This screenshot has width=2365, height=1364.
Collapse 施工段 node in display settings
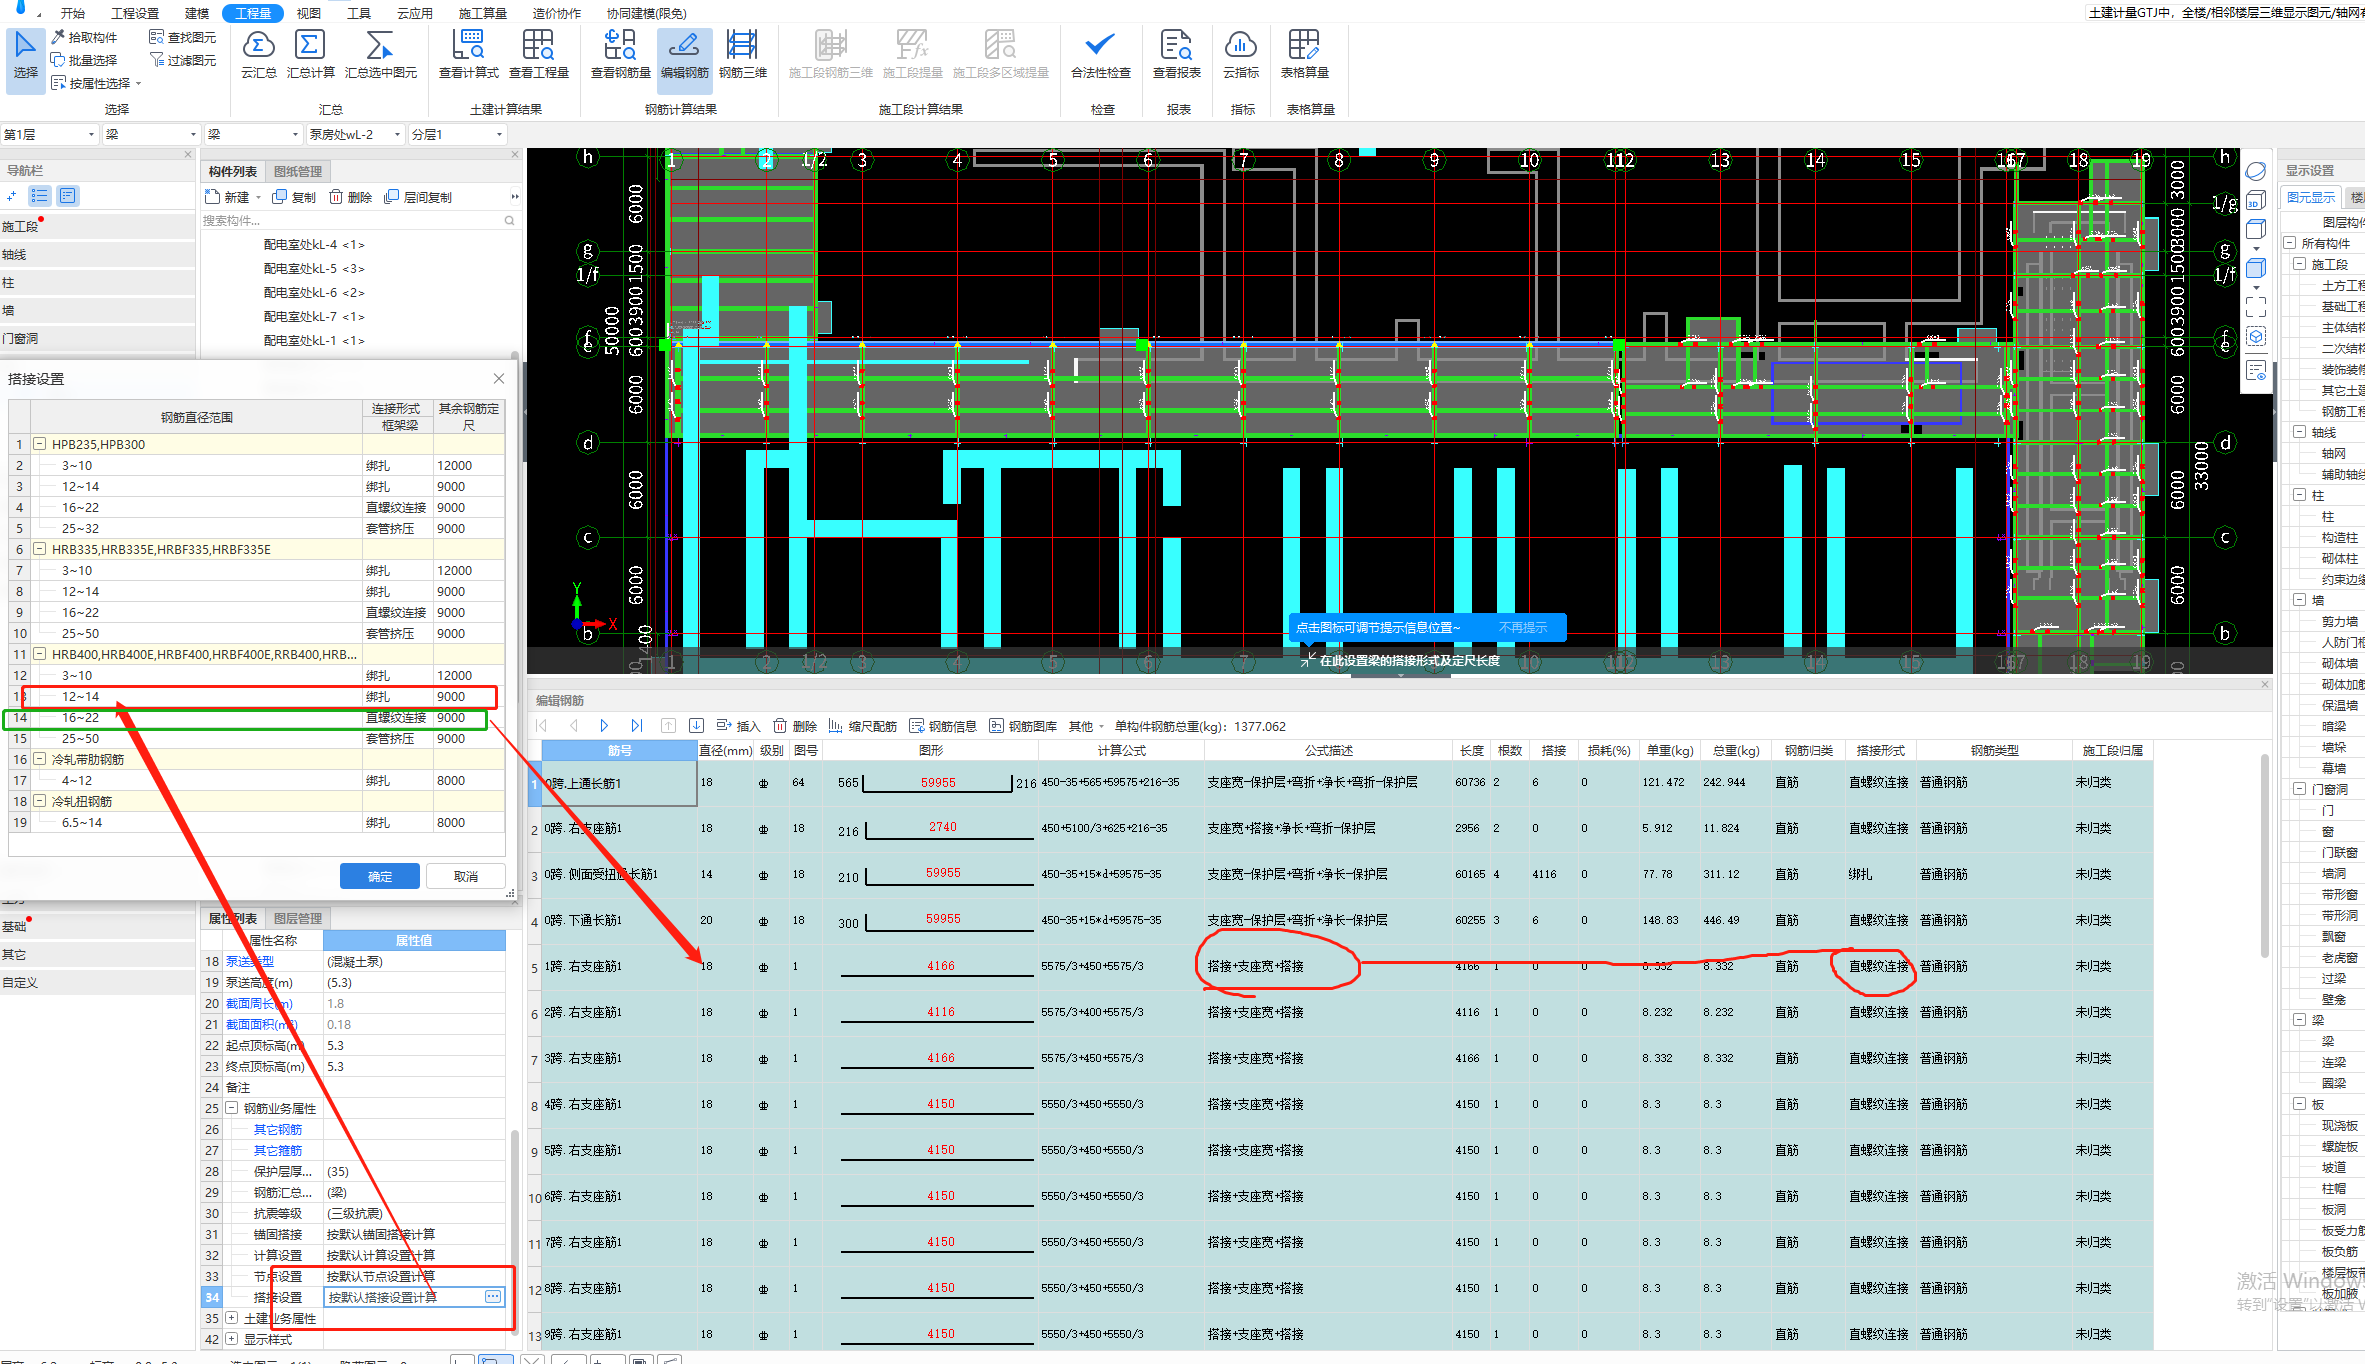point(2299,263)
